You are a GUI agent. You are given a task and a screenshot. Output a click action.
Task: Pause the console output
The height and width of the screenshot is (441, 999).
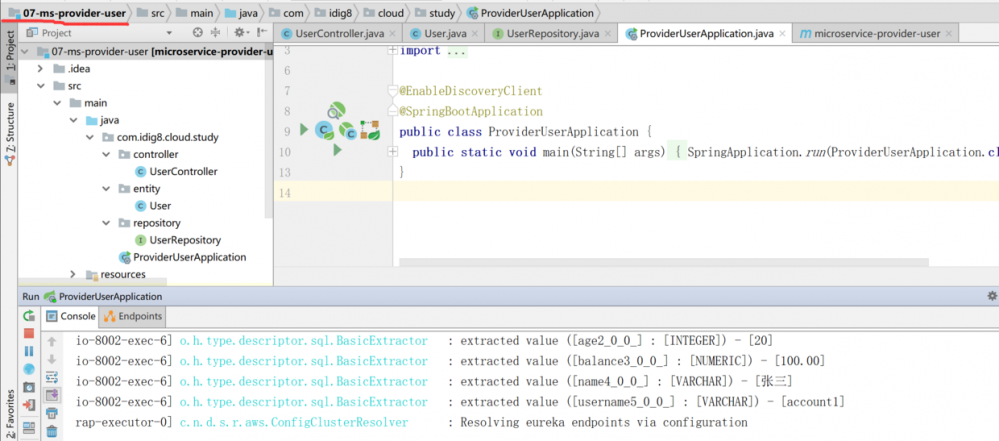29,351
